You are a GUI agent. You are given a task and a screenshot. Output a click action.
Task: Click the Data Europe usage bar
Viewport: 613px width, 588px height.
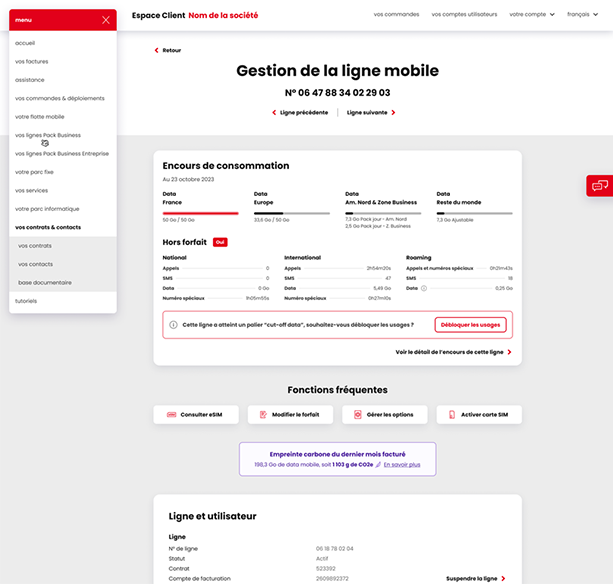(x=292, y=213)
